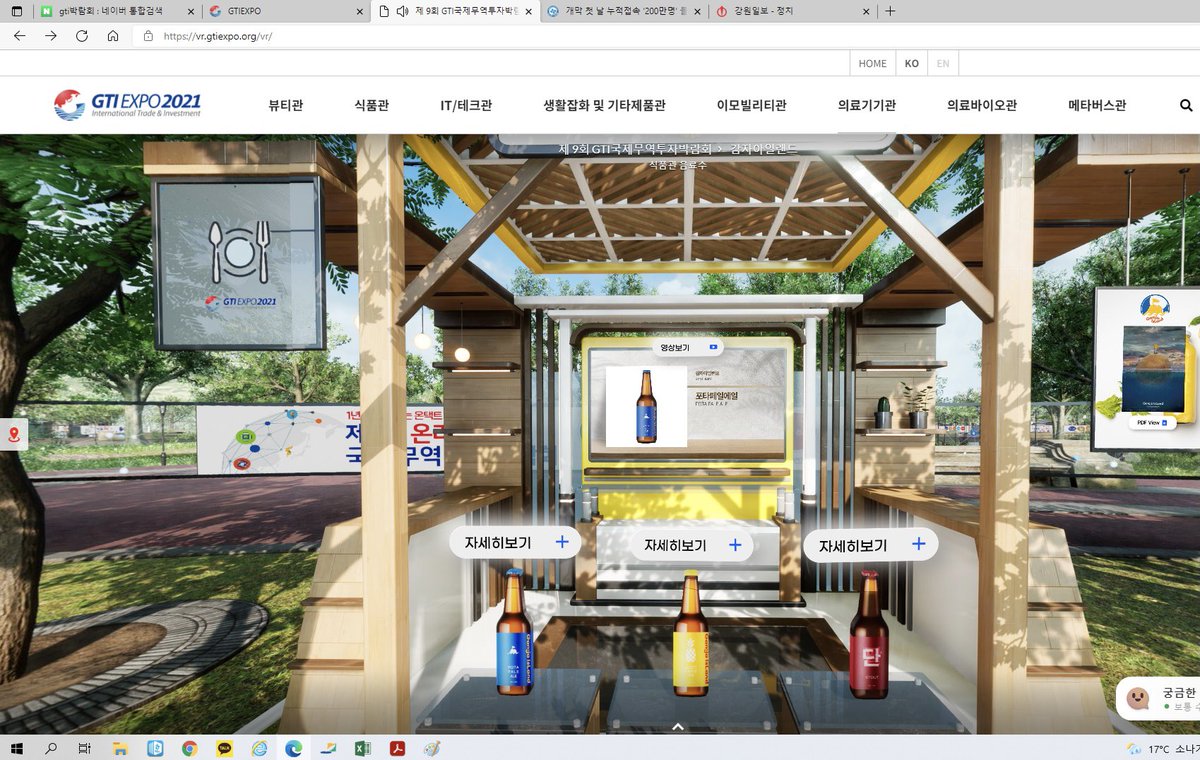Switch to the 개막 첫 날 누적접속 tab

(624, 11)
